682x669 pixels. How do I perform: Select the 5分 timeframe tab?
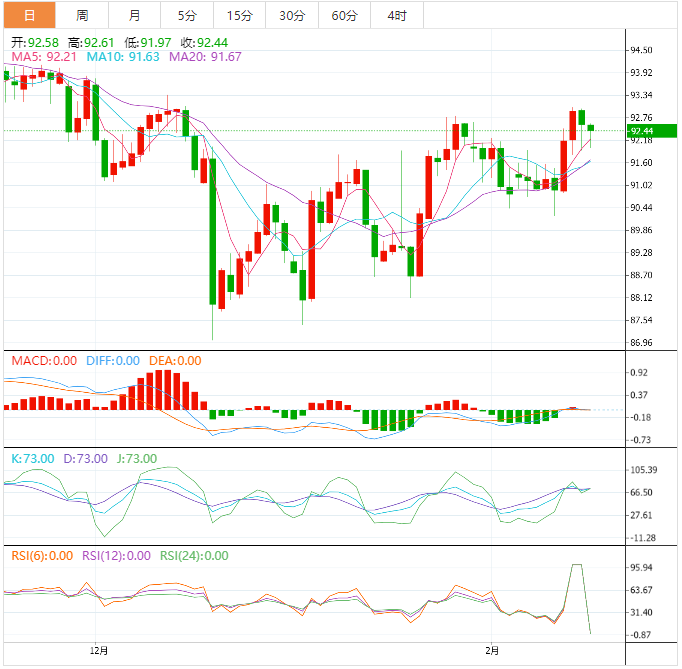[x=187, y=15]
